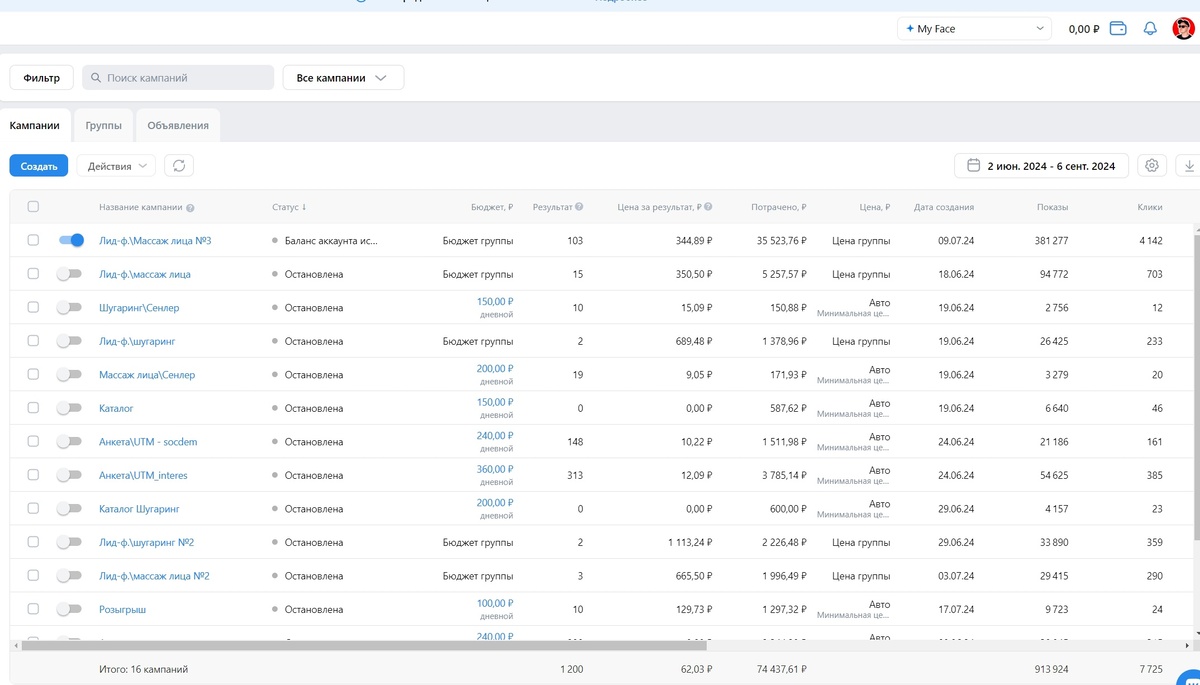This screenshot has width=1200, height=685.
Task: Sort by Клики column header
Action: tap(1150, 207)
